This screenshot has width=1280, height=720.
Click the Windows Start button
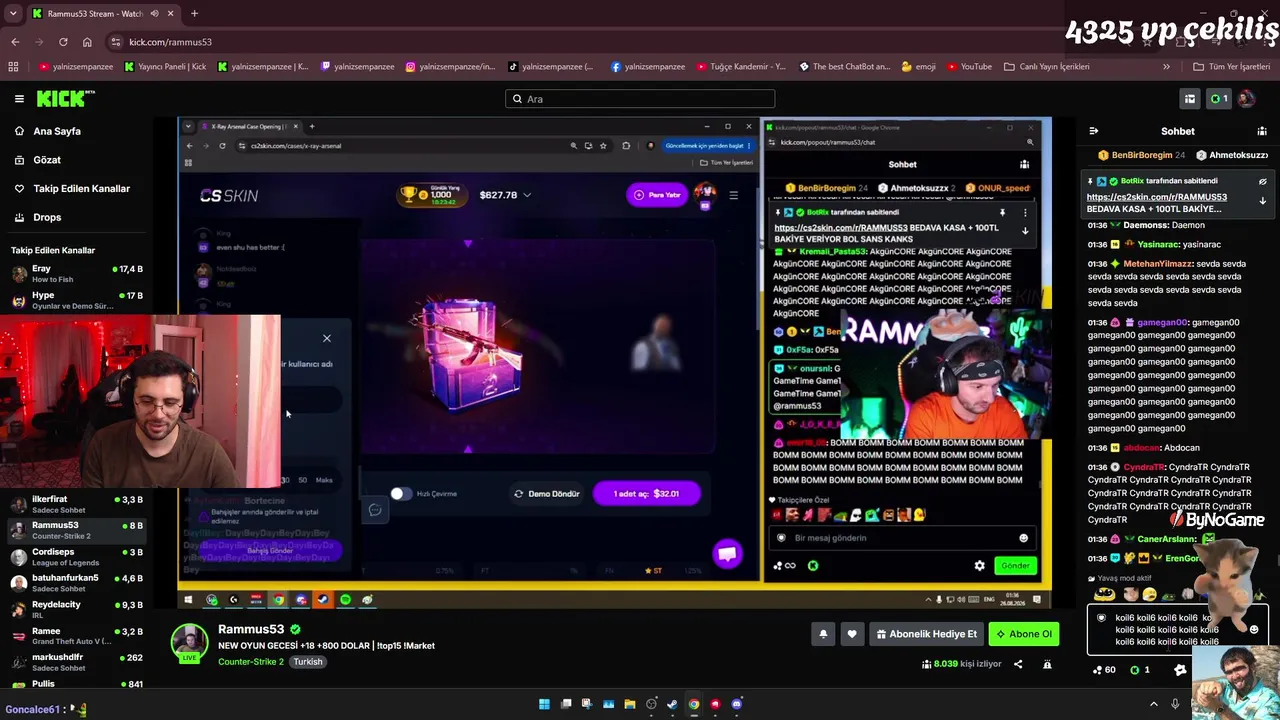(544, 704)
